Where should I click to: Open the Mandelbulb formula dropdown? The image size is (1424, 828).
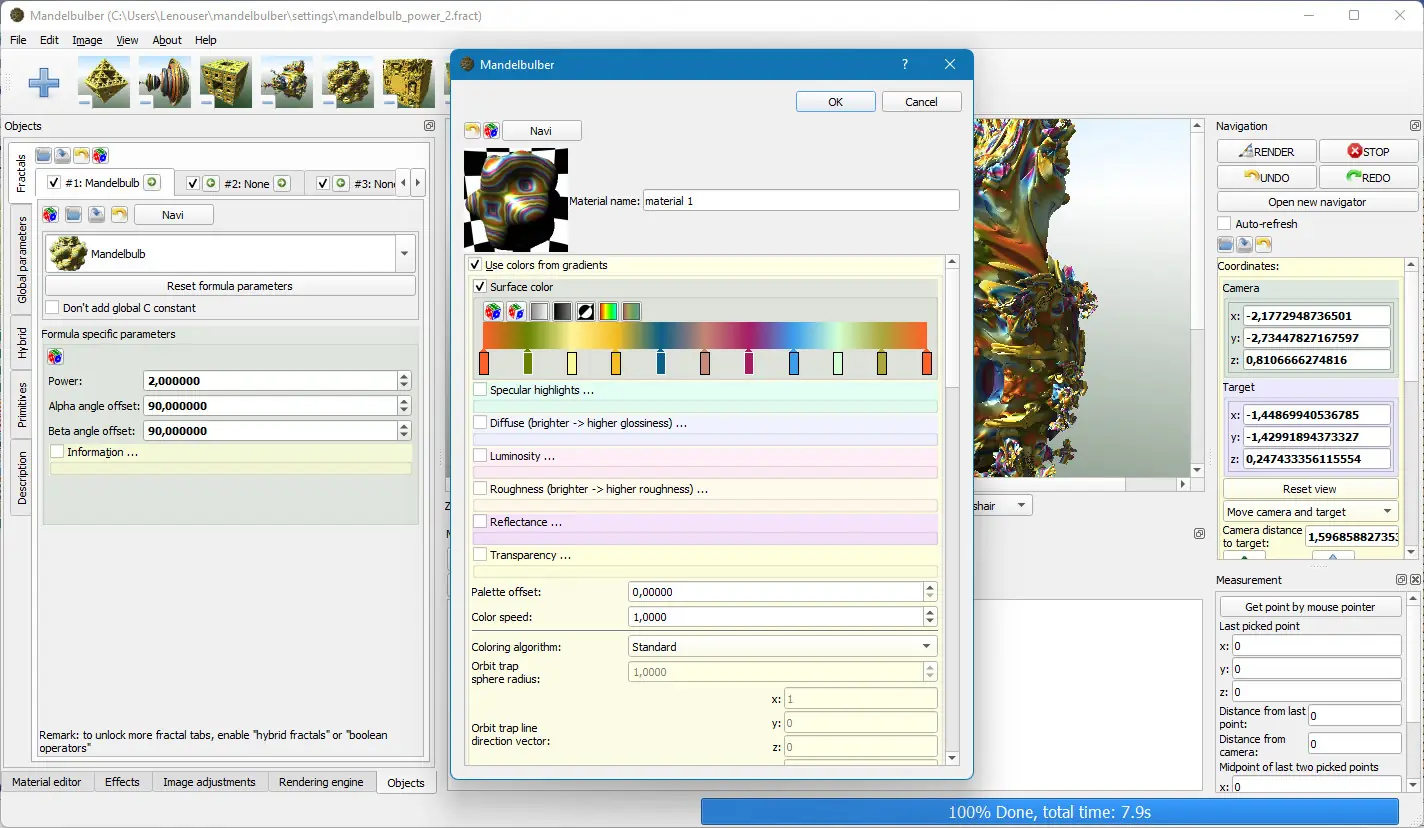[230, 254]
